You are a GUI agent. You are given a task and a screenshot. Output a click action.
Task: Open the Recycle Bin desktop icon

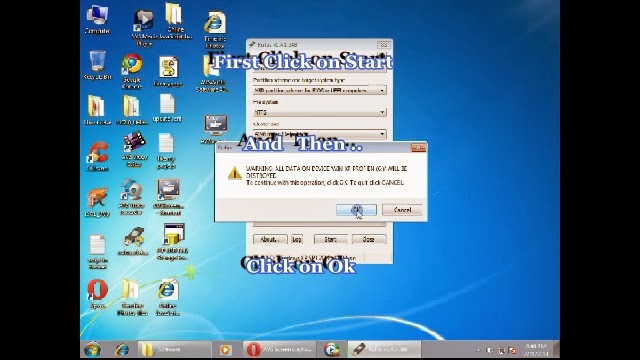(97, 65)
